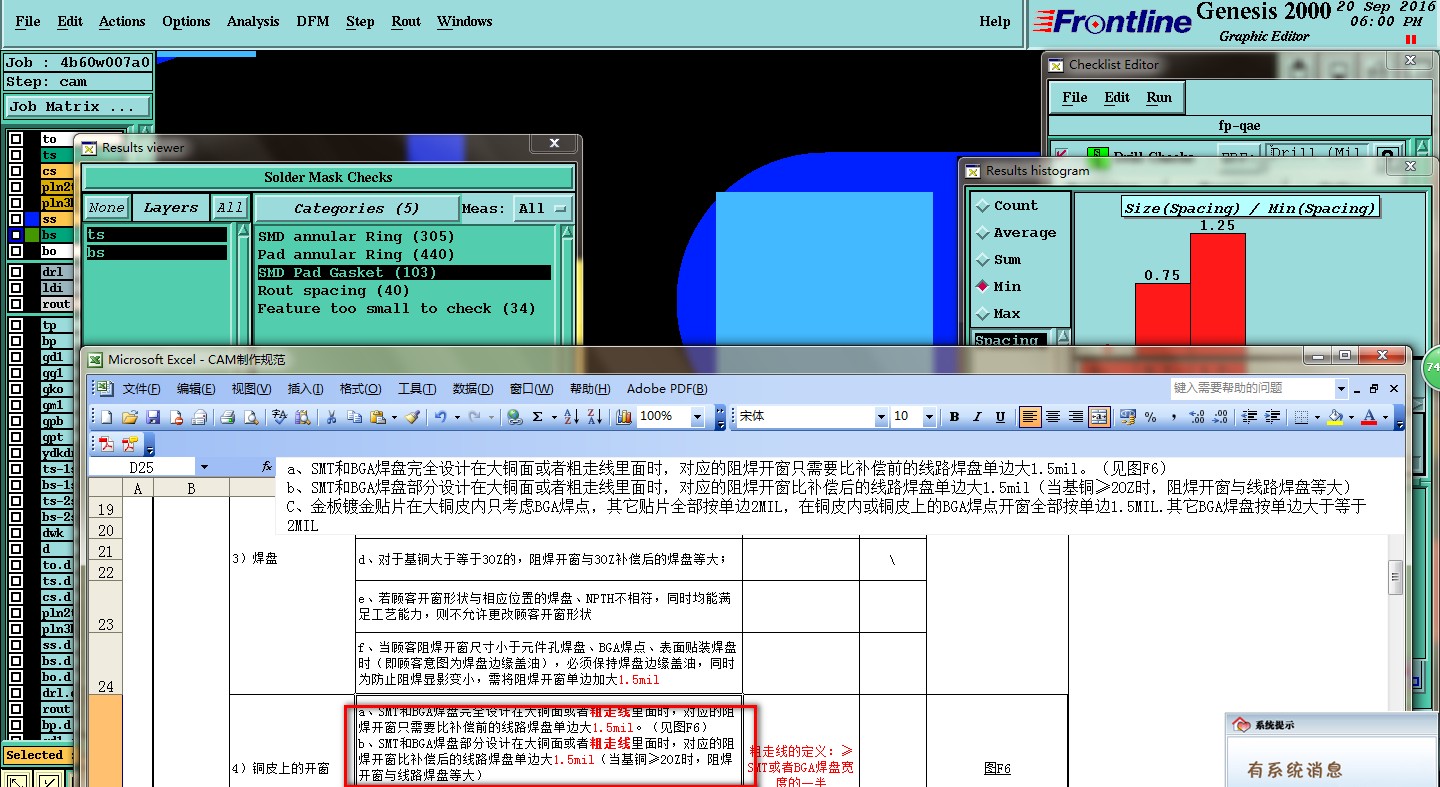Select SMD Pad Gasket (103) category
The height and width of the screenshot is (787, 1440).
pos(403,272)
